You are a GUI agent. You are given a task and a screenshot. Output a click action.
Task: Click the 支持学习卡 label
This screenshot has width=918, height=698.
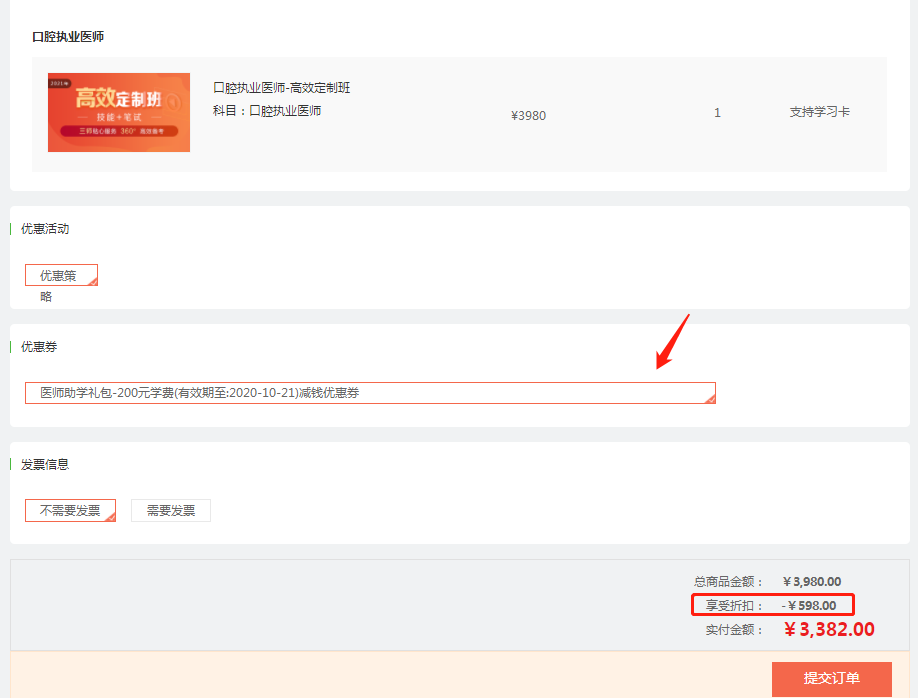pos(819,112)
